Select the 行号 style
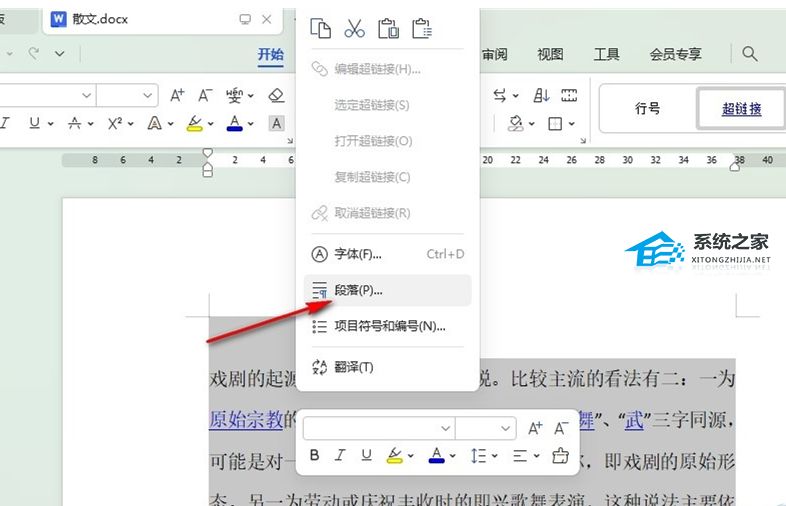Viewport: 786px width, 506px height. [x=647, y=108]
